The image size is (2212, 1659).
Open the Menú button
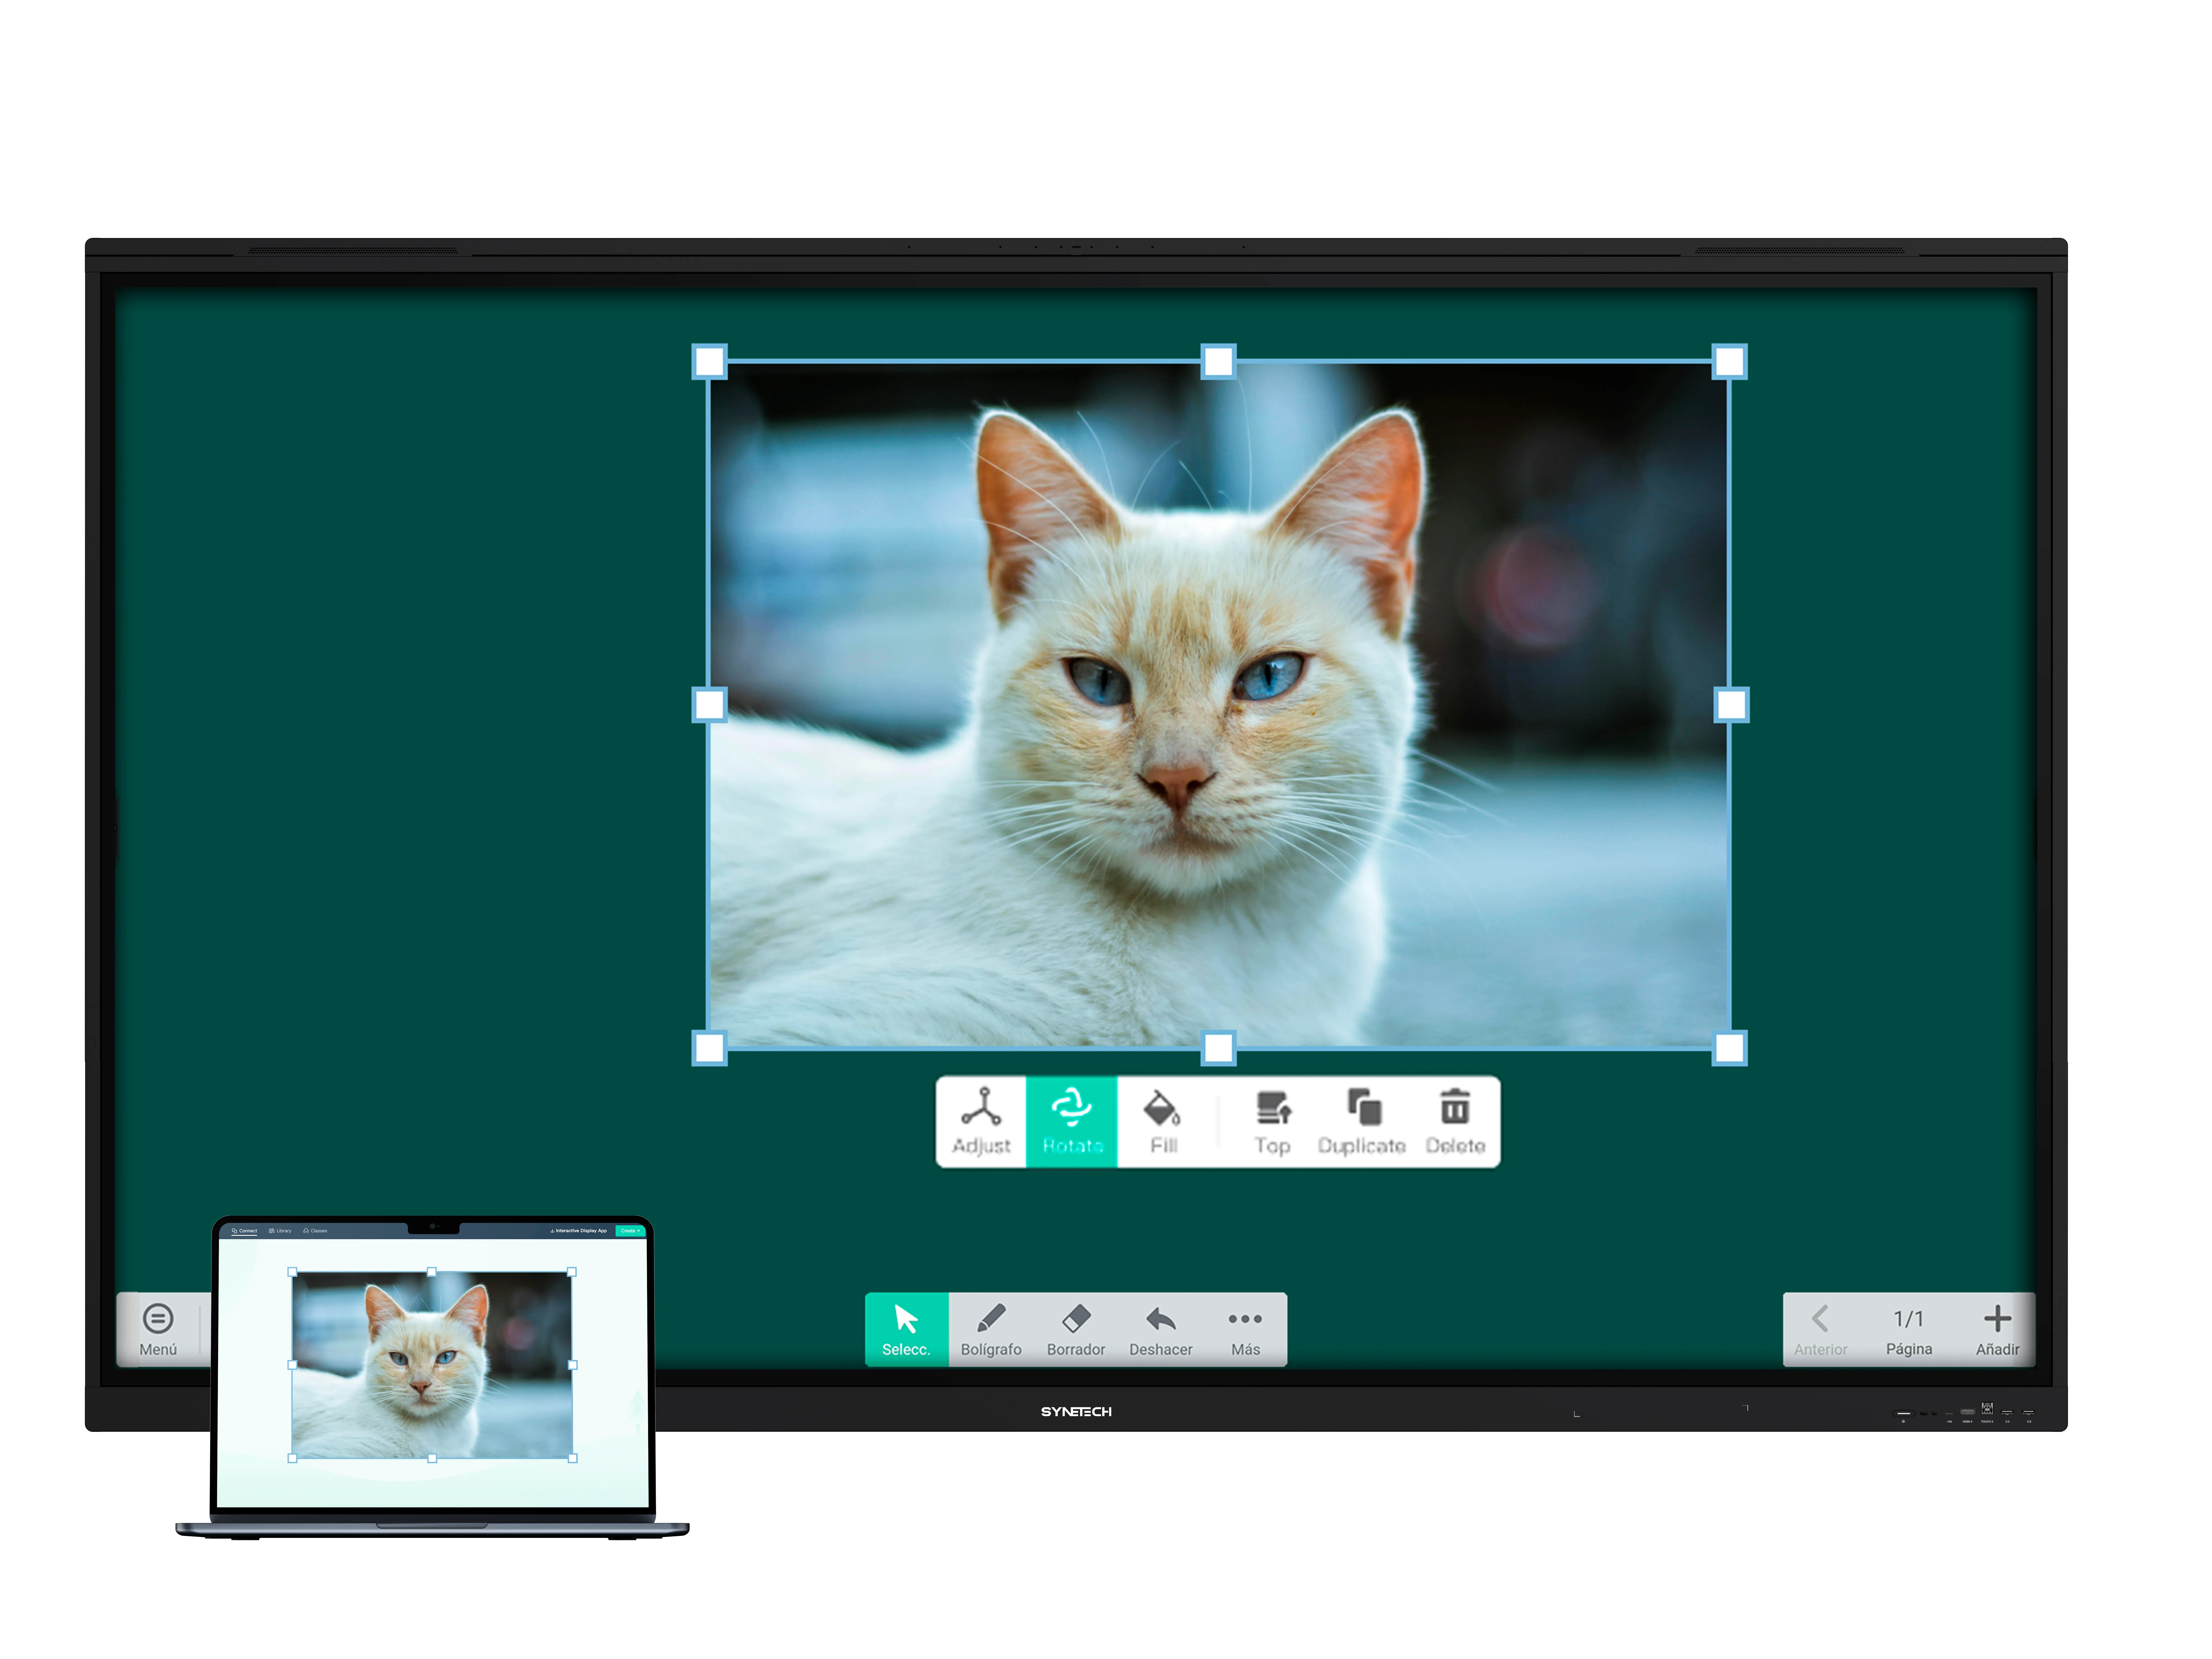(x=158, y=1330)
